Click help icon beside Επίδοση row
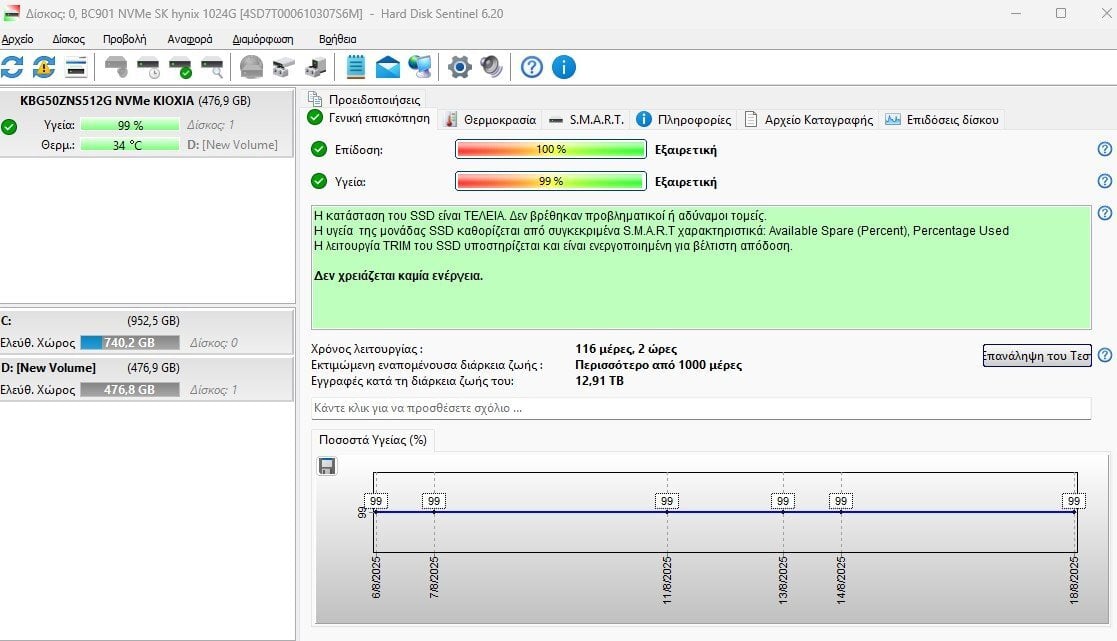Screen dimensions: 1117x641 point(1104,149)
